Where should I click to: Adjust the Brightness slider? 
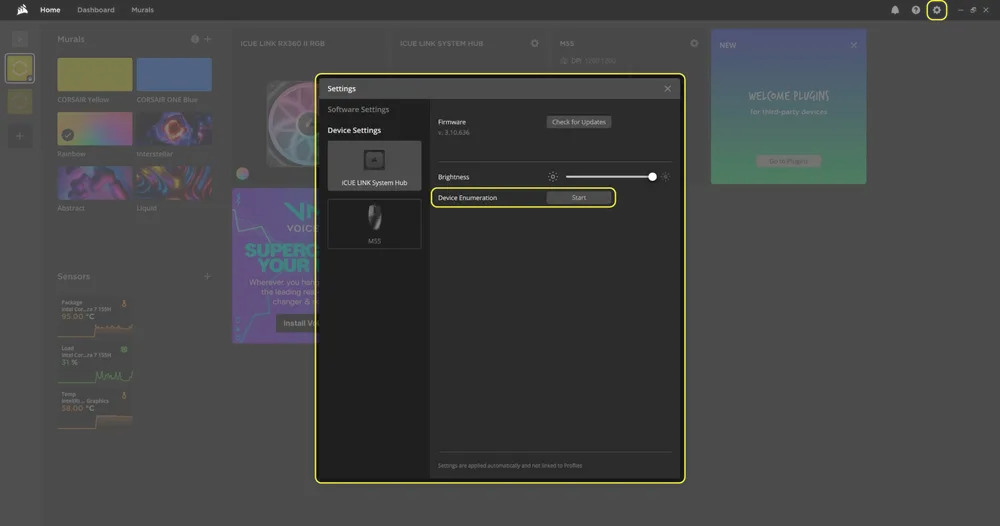point(610,177)
